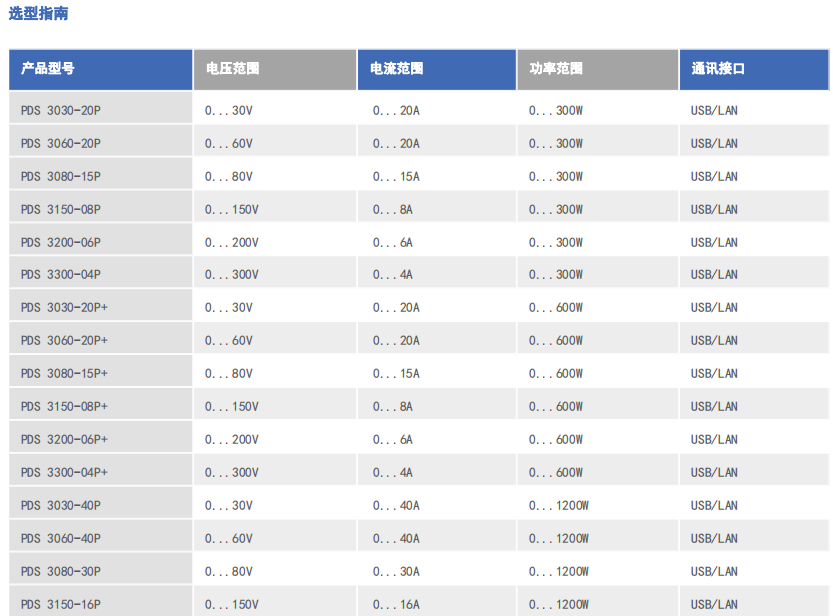Click voltage 0...30V in PDS 3030-20P row
The width and height of the screenshot is (833, 616).
(229, 110)
